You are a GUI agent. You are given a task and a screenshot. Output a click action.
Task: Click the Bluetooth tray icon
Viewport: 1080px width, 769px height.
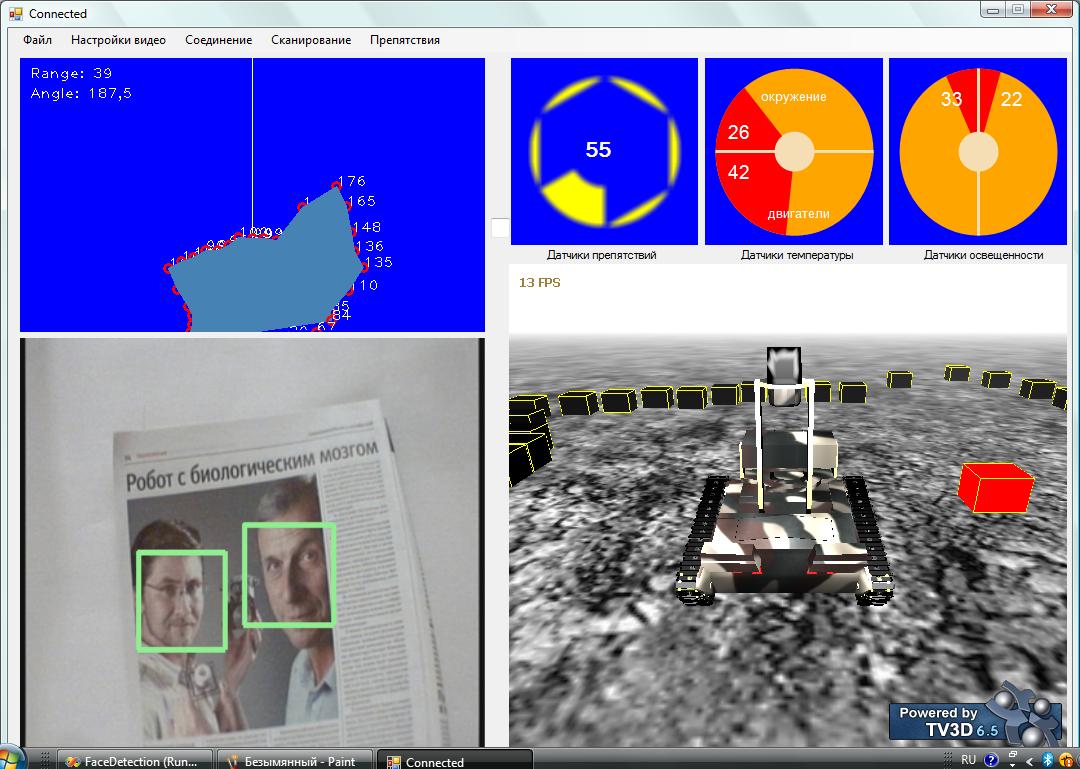pyautogui.click(x=1048, y=761)
